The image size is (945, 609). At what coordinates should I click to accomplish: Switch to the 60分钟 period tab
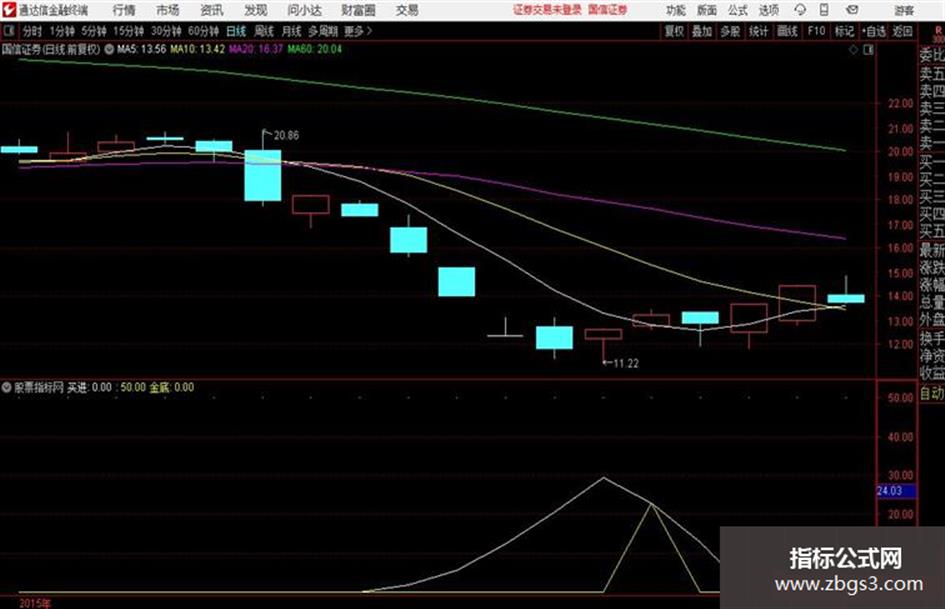(203, 31)
